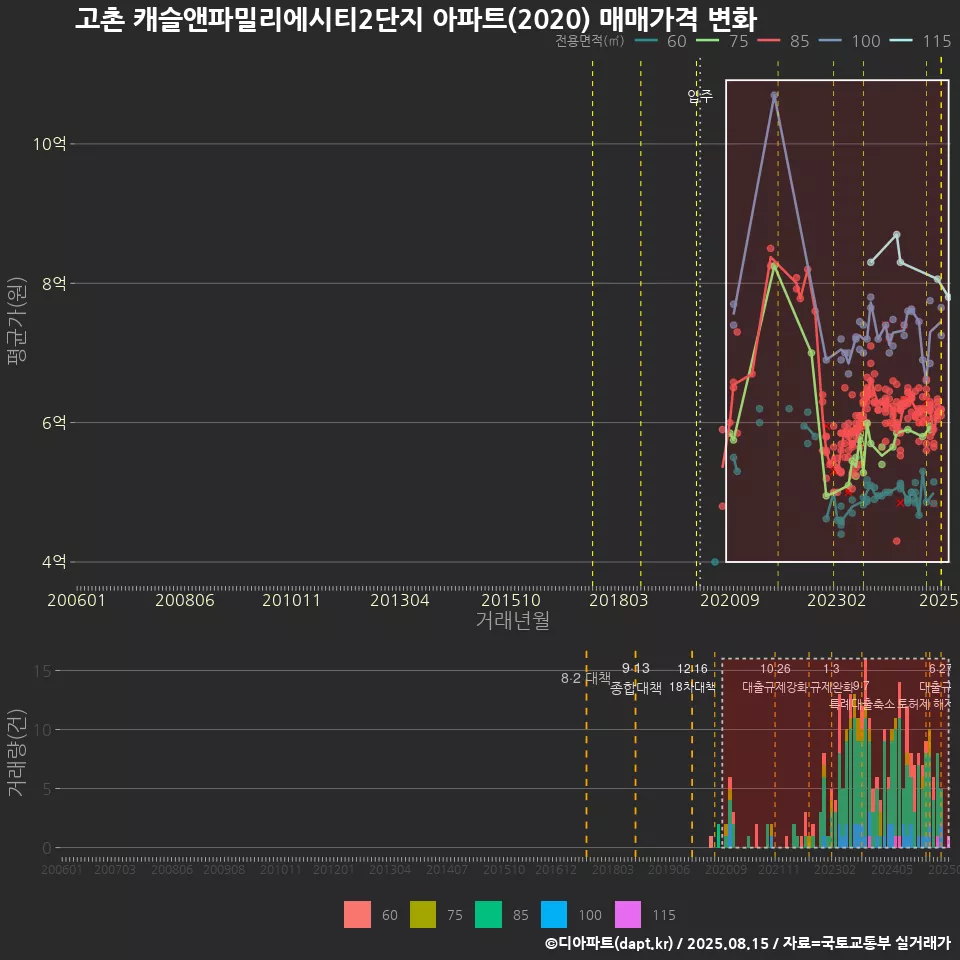
Task: Click the 201304 label on price chart axis
Action: tap(400, 600)
